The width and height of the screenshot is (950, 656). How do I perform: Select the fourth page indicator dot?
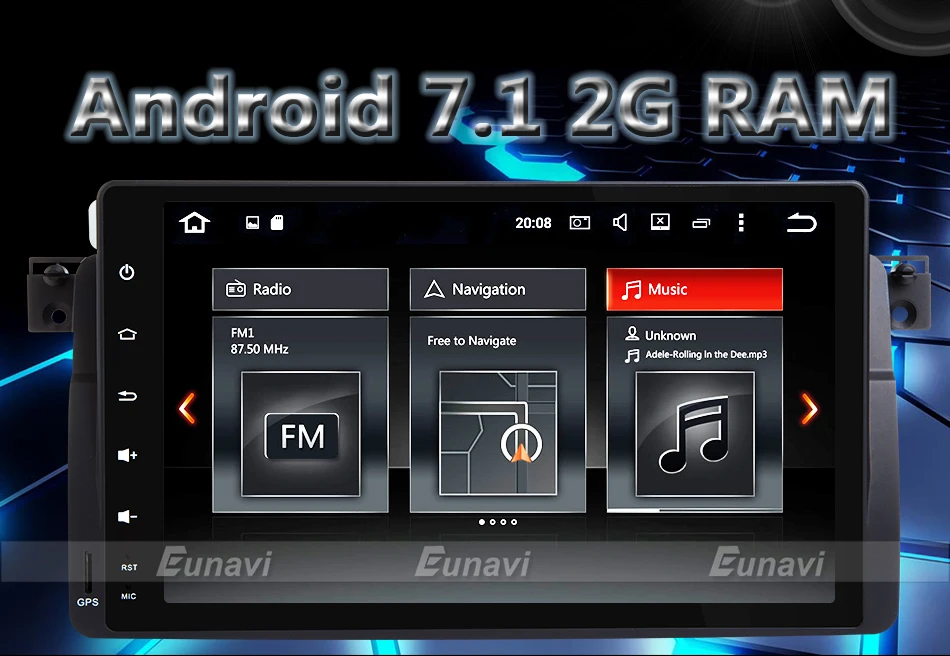point(514,522)
